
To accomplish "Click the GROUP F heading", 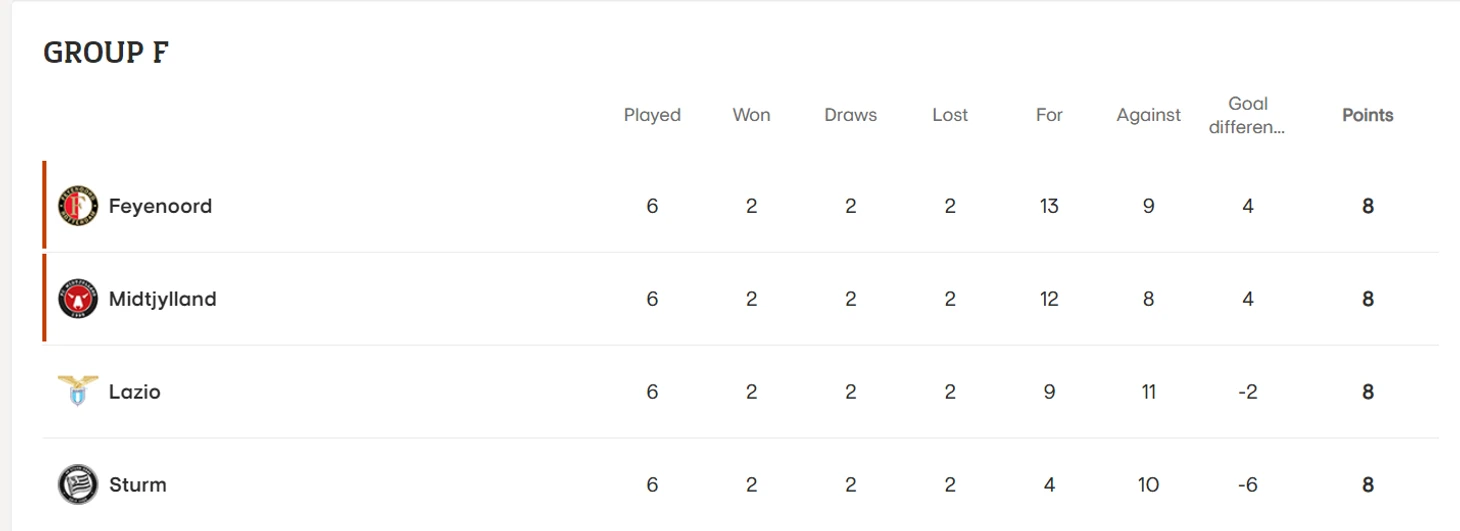I will pos(106,53).
